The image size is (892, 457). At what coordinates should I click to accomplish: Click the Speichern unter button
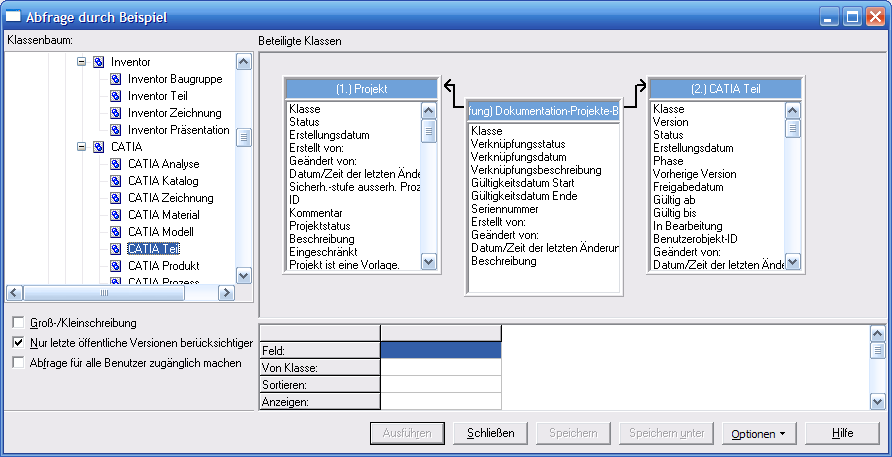click(x=667, y=433)
